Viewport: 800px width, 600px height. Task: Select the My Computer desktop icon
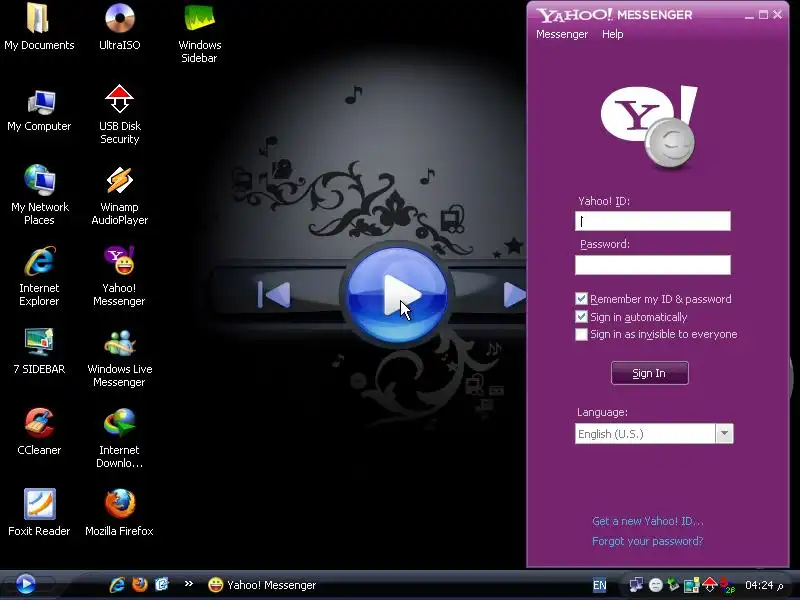pos(39,110)
